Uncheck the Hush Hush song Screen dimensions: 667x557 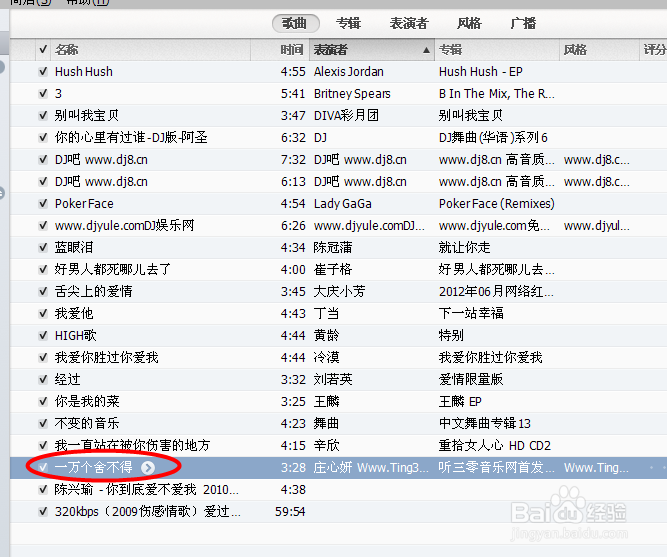tap(43, 71)
